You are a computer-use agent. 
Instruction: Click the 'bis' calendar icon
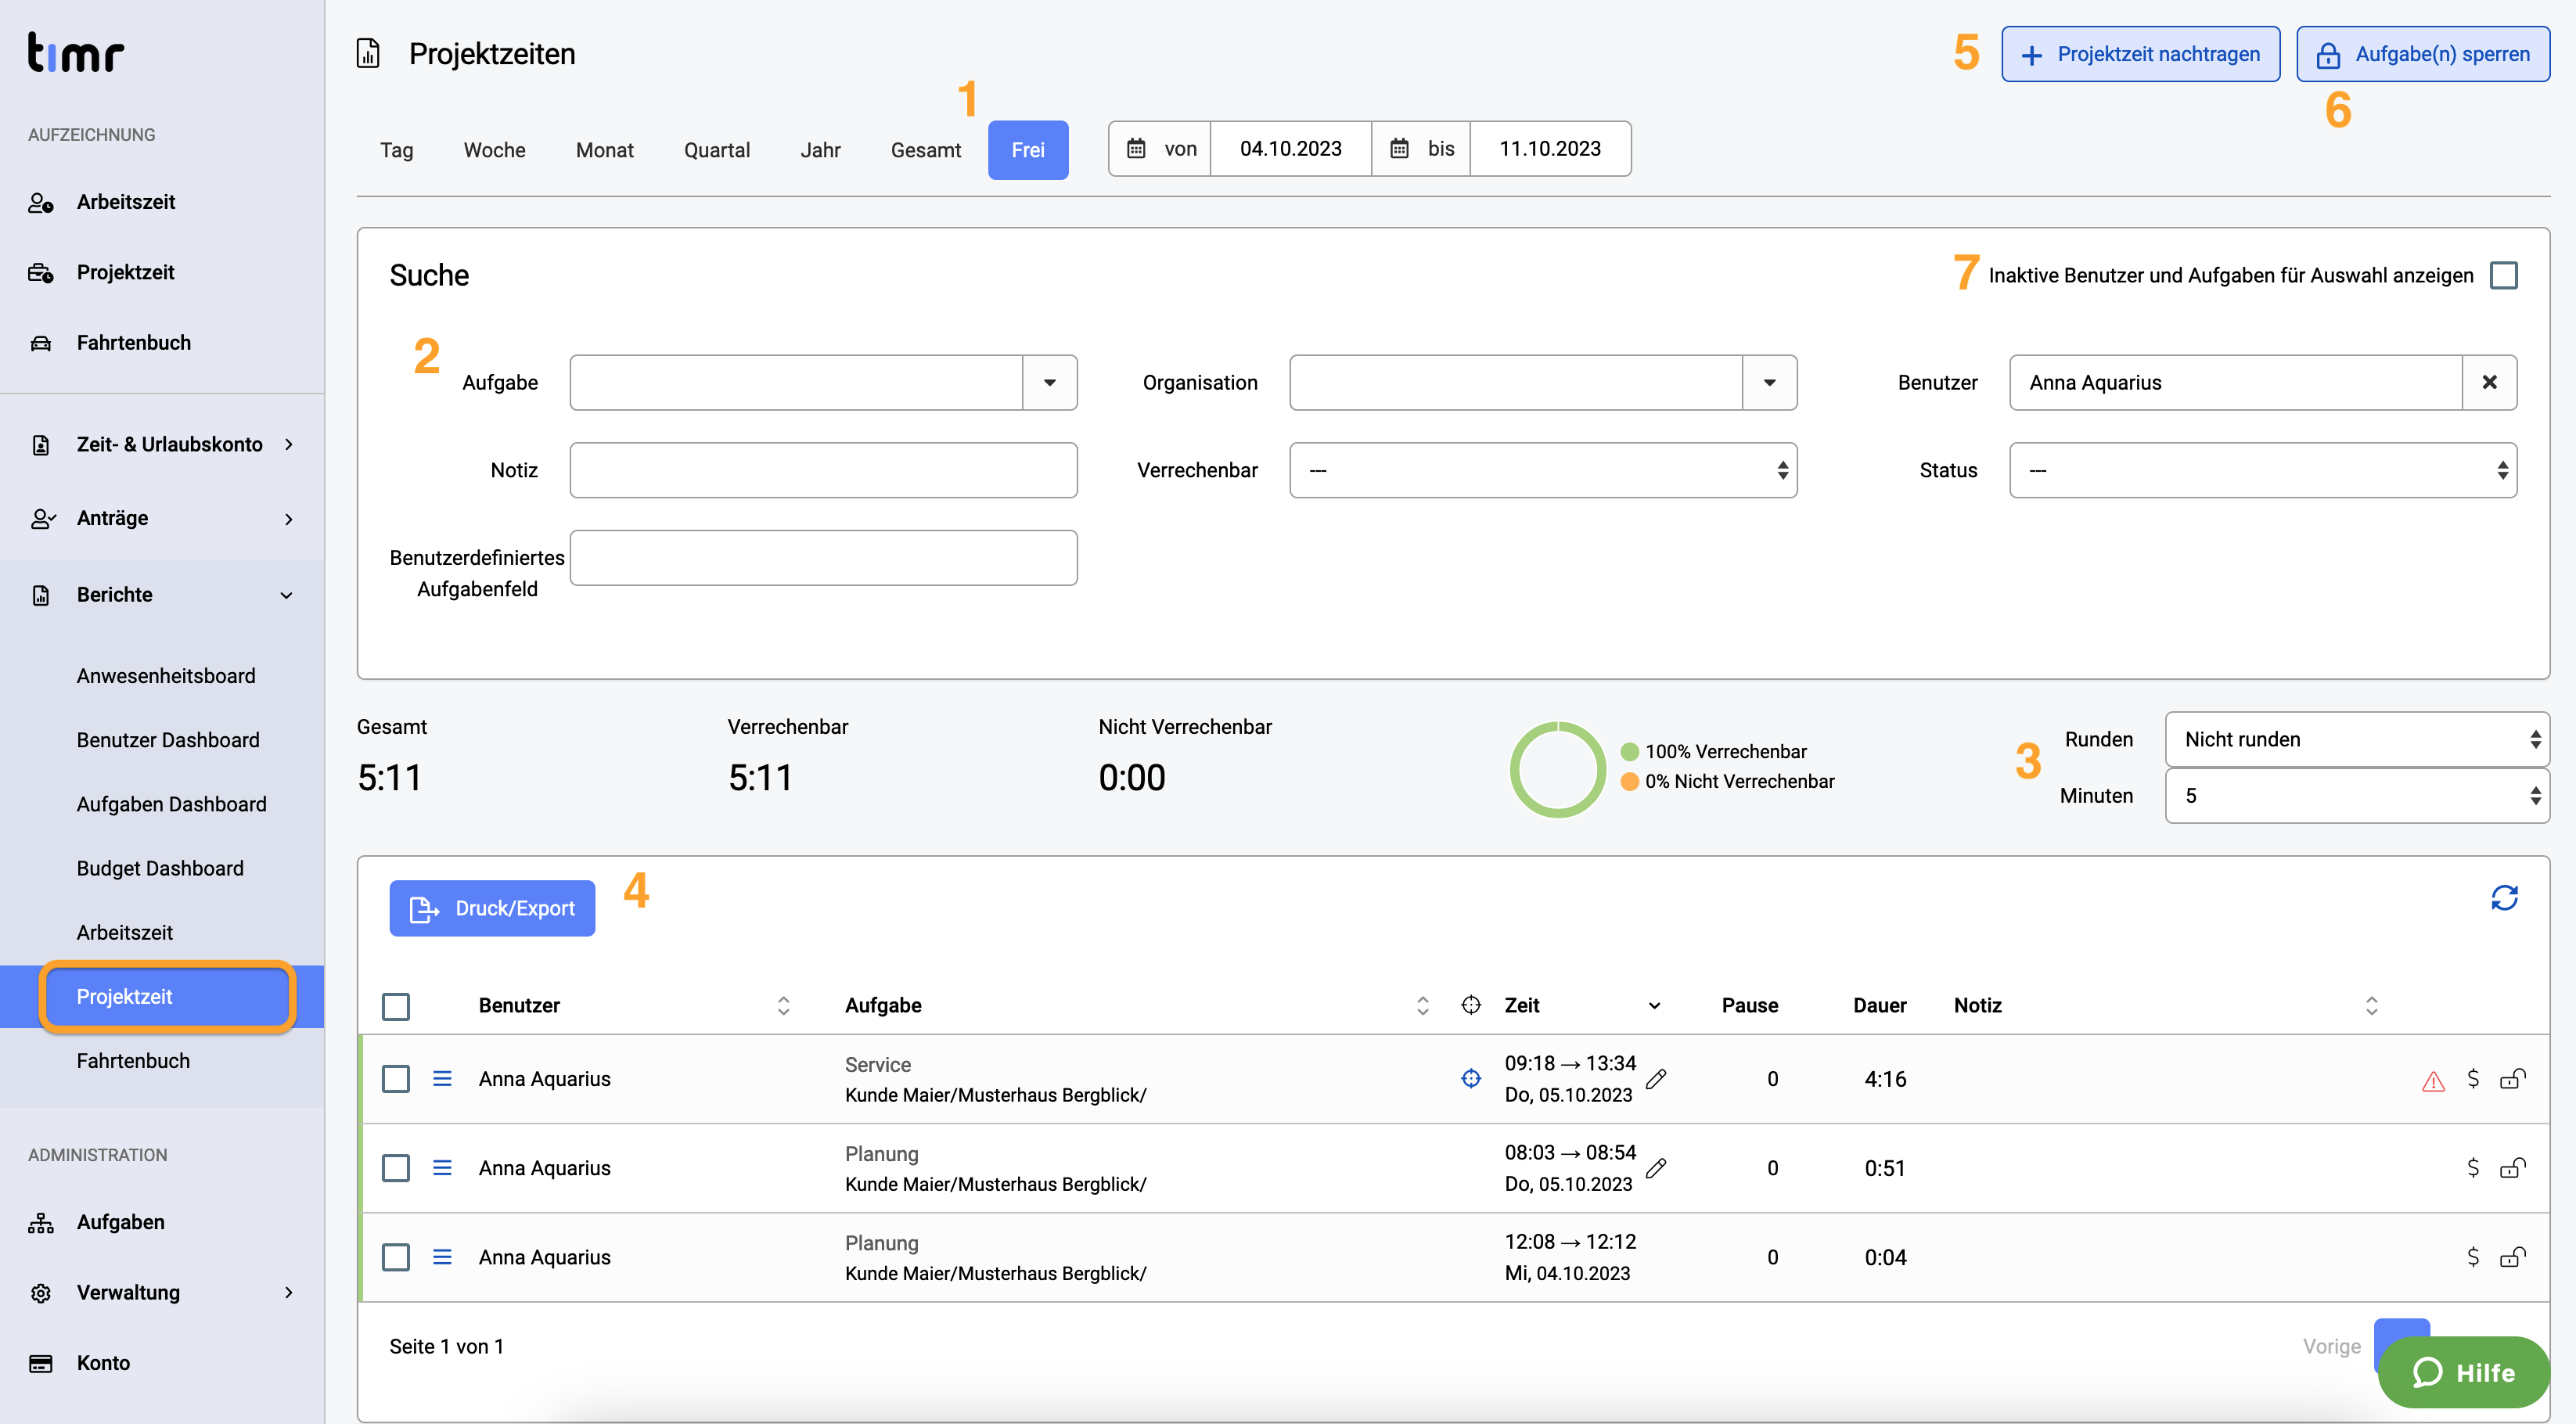click(1399, 149)
